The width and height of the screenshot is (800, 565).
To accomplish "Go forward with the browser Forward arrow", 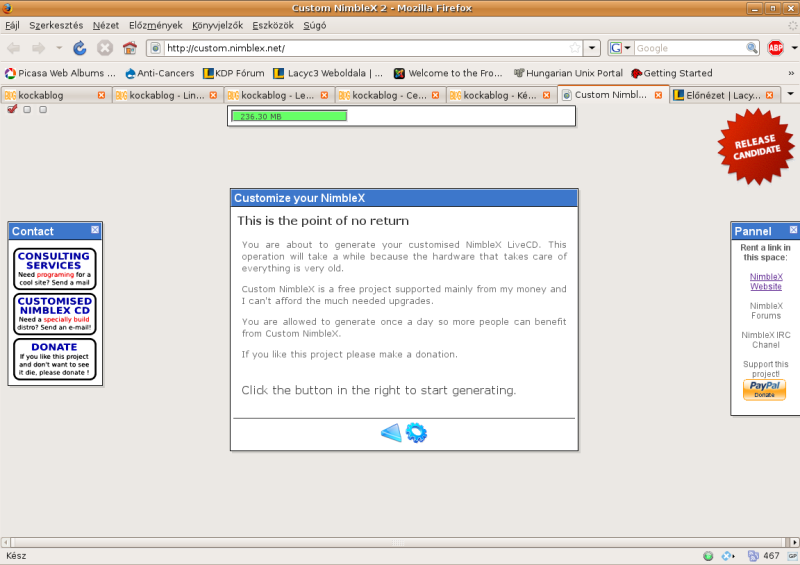I will tap(38, 48).
